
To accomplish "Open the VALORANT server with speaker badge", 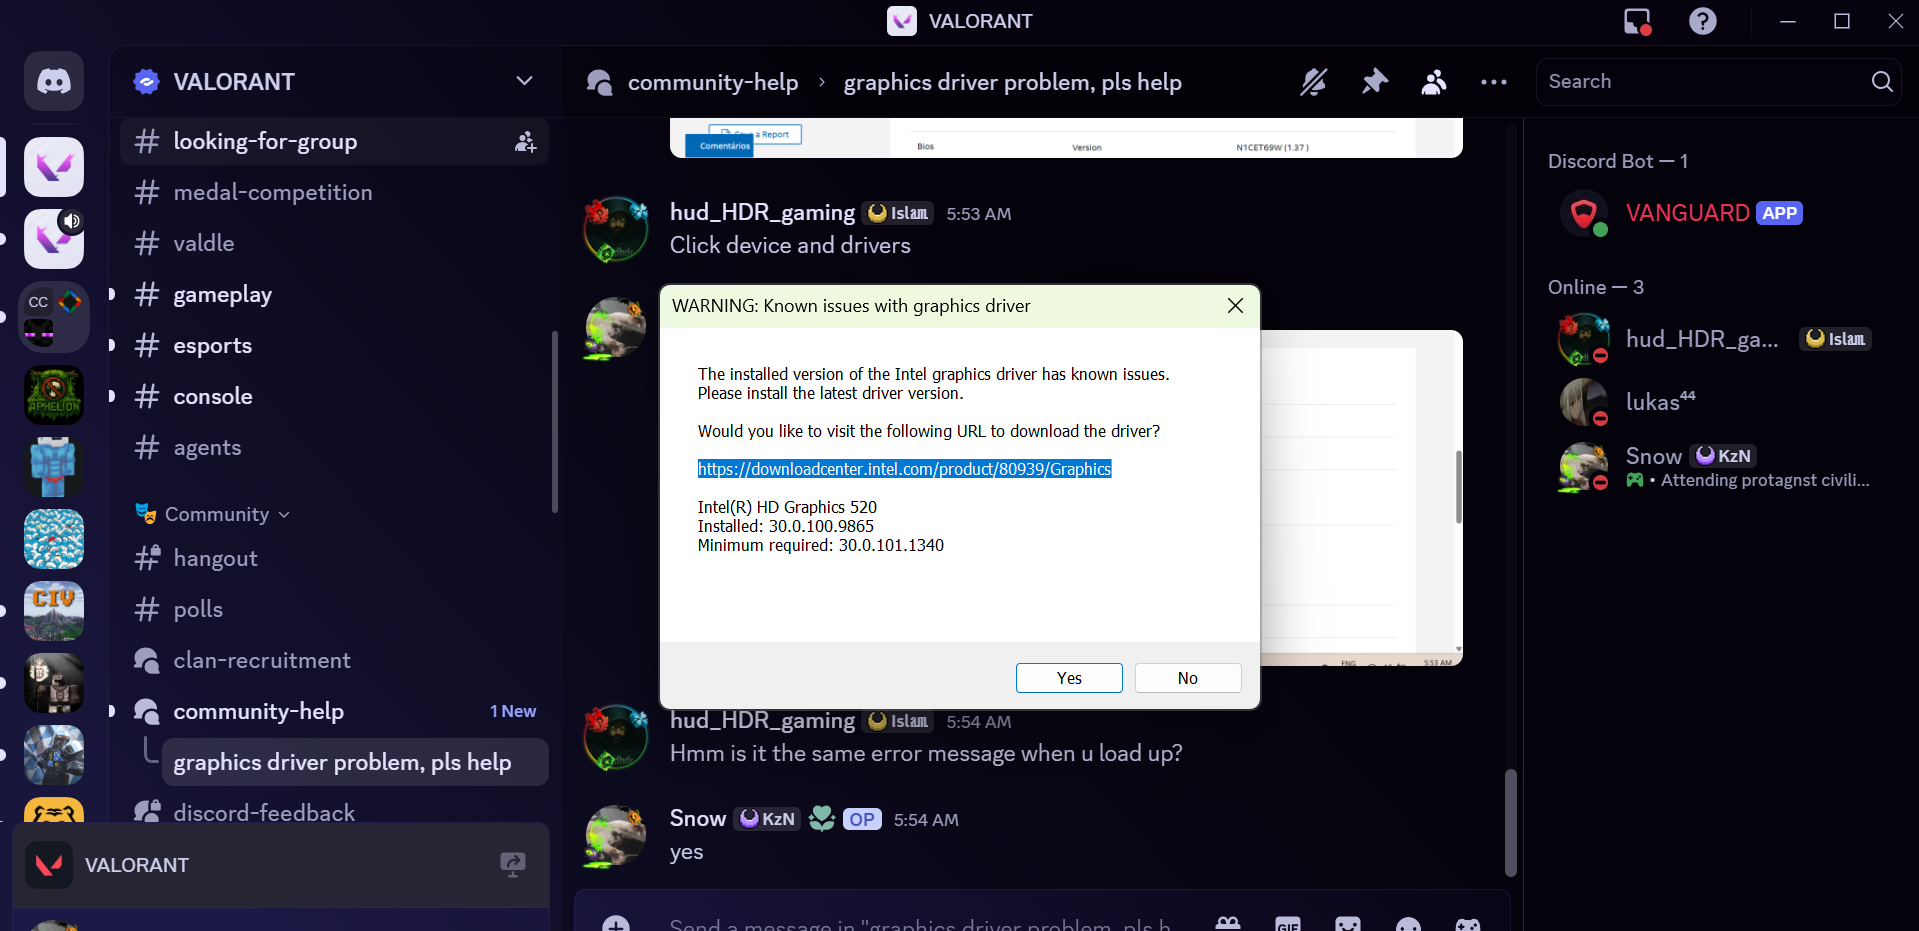I will coord(54,239).
